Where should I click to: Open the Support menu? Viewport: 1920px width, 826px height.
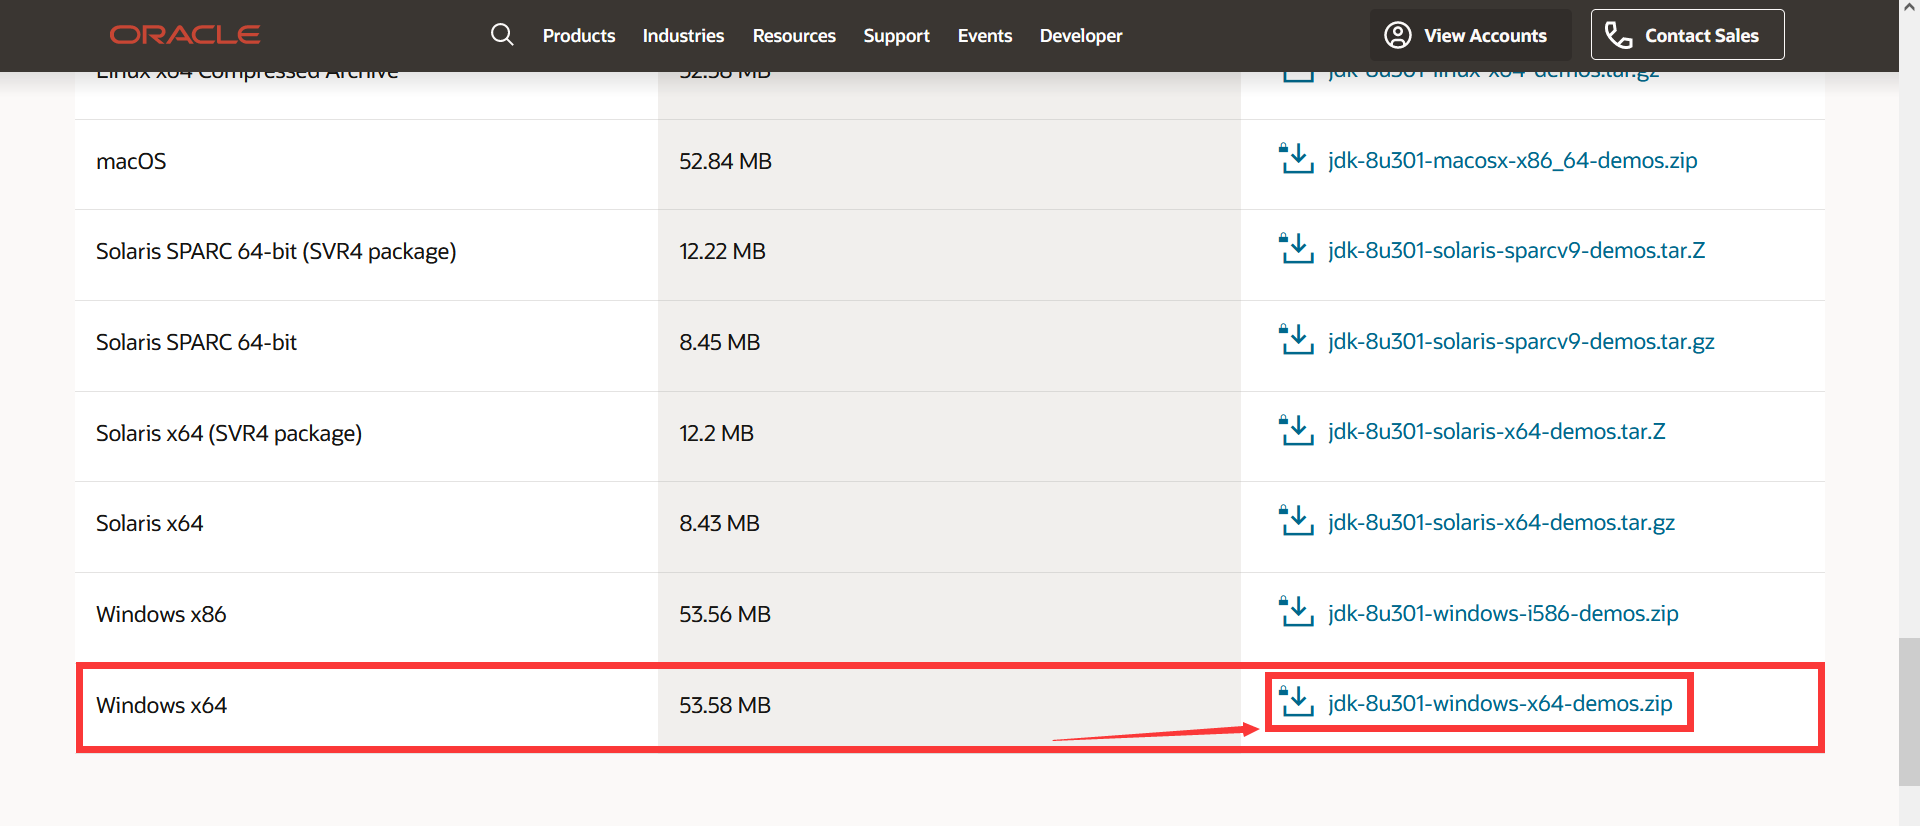point(896,36)
